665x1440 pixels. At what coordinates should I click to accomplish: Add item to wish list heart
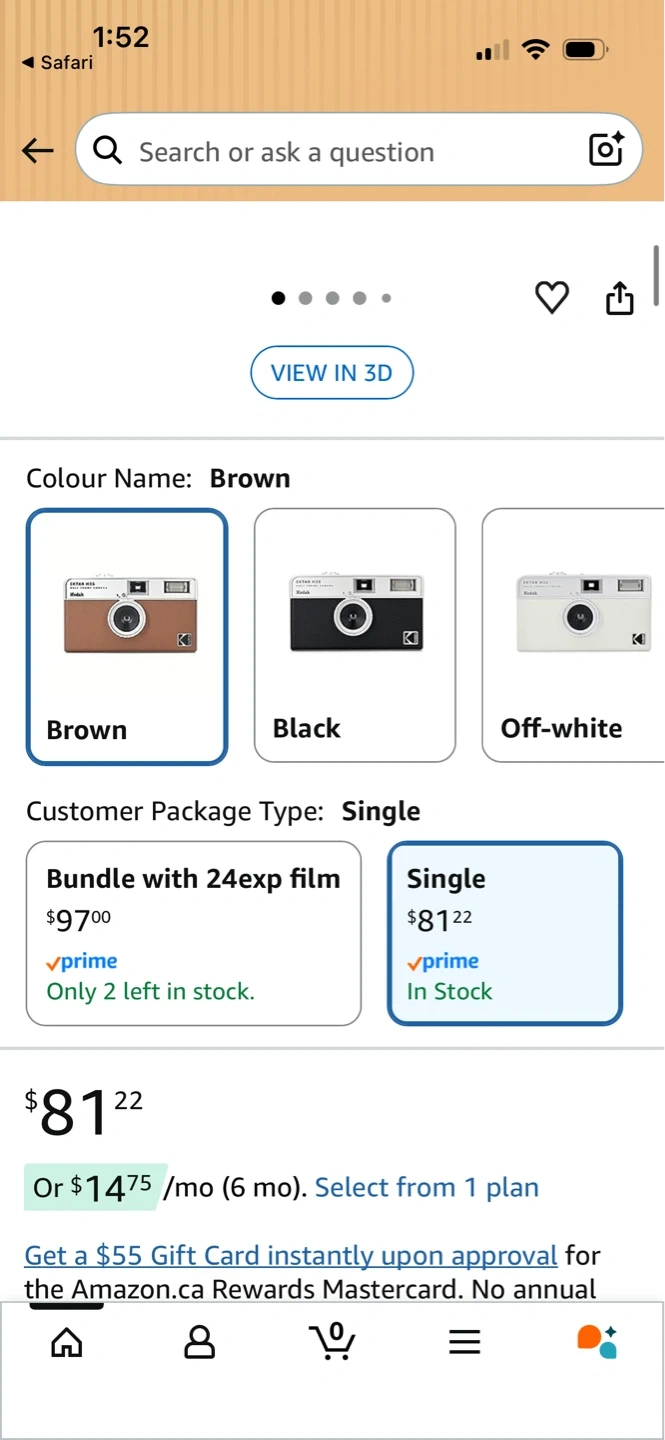click(552, 297)
